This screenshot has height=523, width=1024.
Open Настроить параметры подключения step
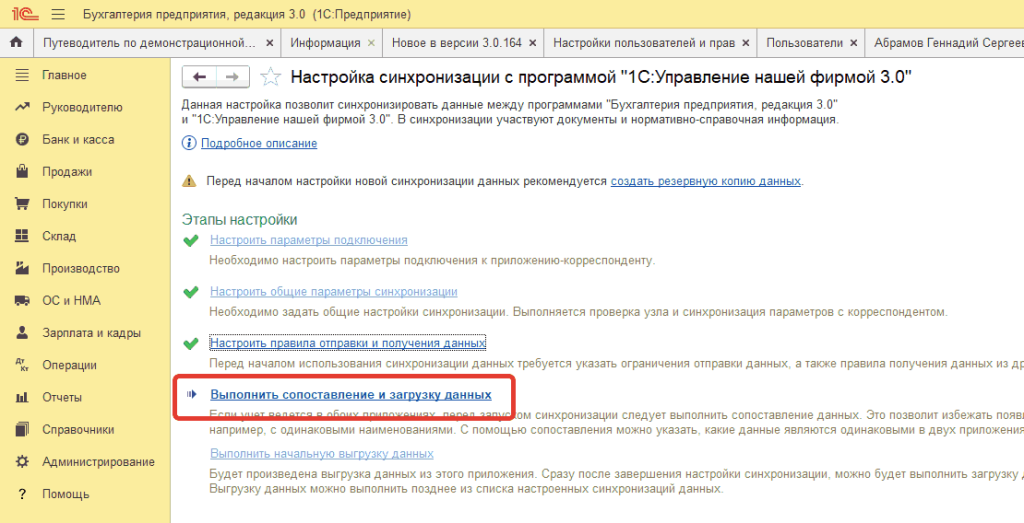click(308, 240)
